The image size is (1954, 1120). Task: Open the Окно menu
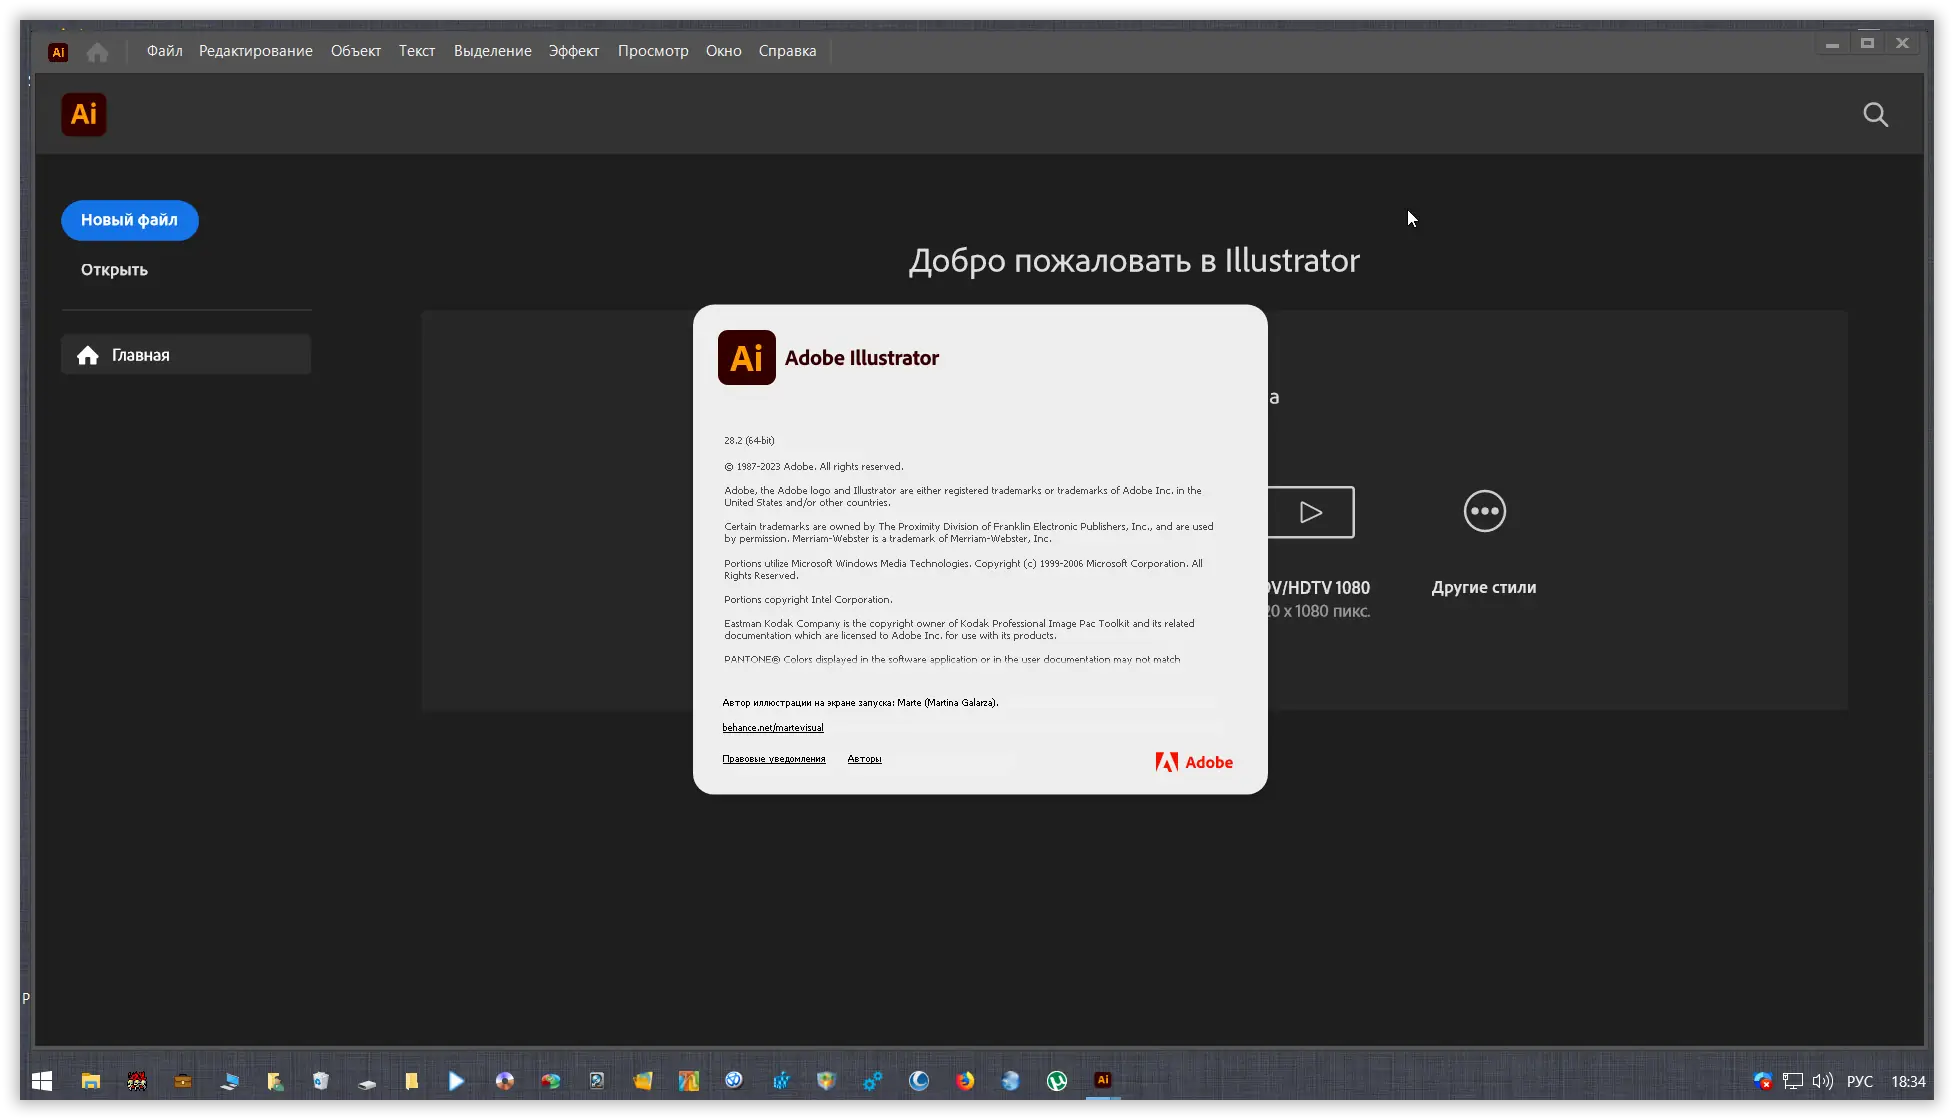coord(723,51)
